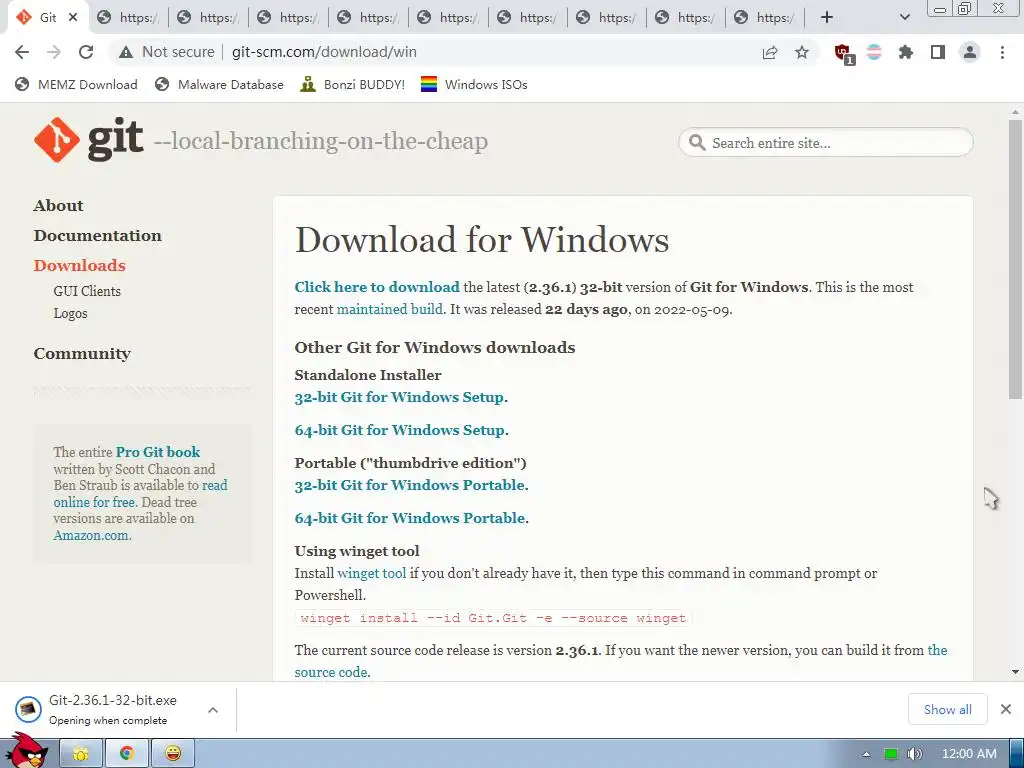Open the yellow taskbar icon beside Start
The height and width of the screenshot is (768, 1024).
point(81,754)
